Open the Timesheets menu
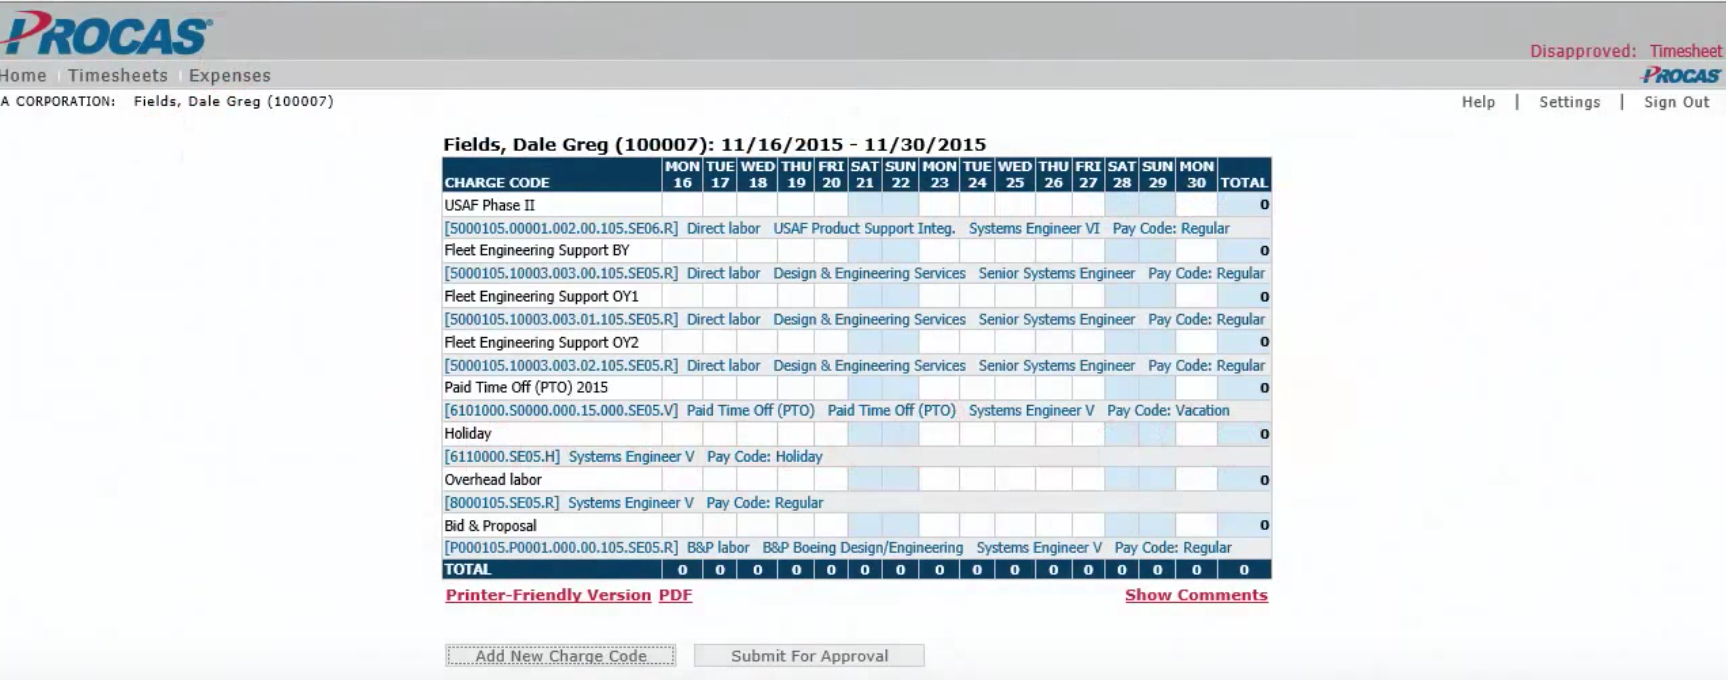Viewport: 1728px width, 680px height. [118, 75]
